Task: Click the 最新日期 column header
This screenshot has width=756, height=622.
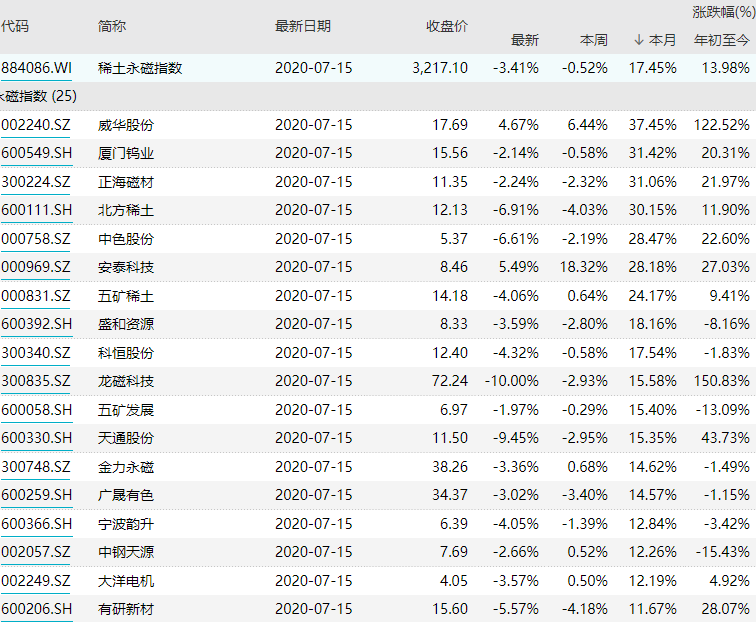Action: [x=302, y=26]
